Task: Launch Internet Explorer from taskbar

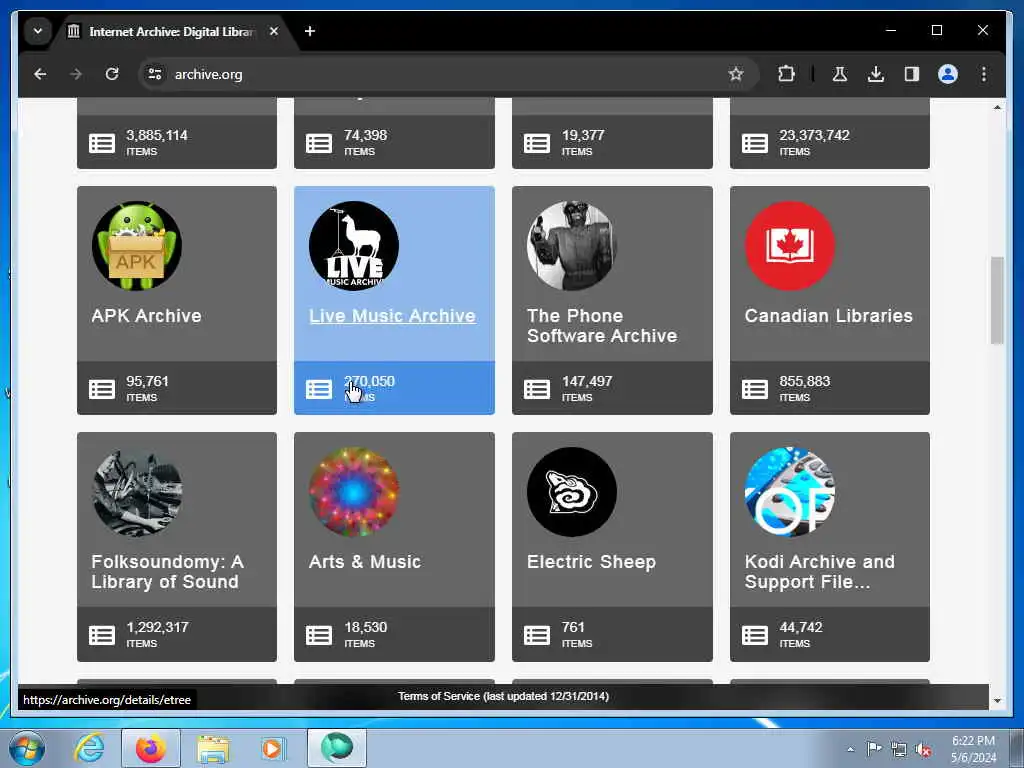Action: point(89,748)
